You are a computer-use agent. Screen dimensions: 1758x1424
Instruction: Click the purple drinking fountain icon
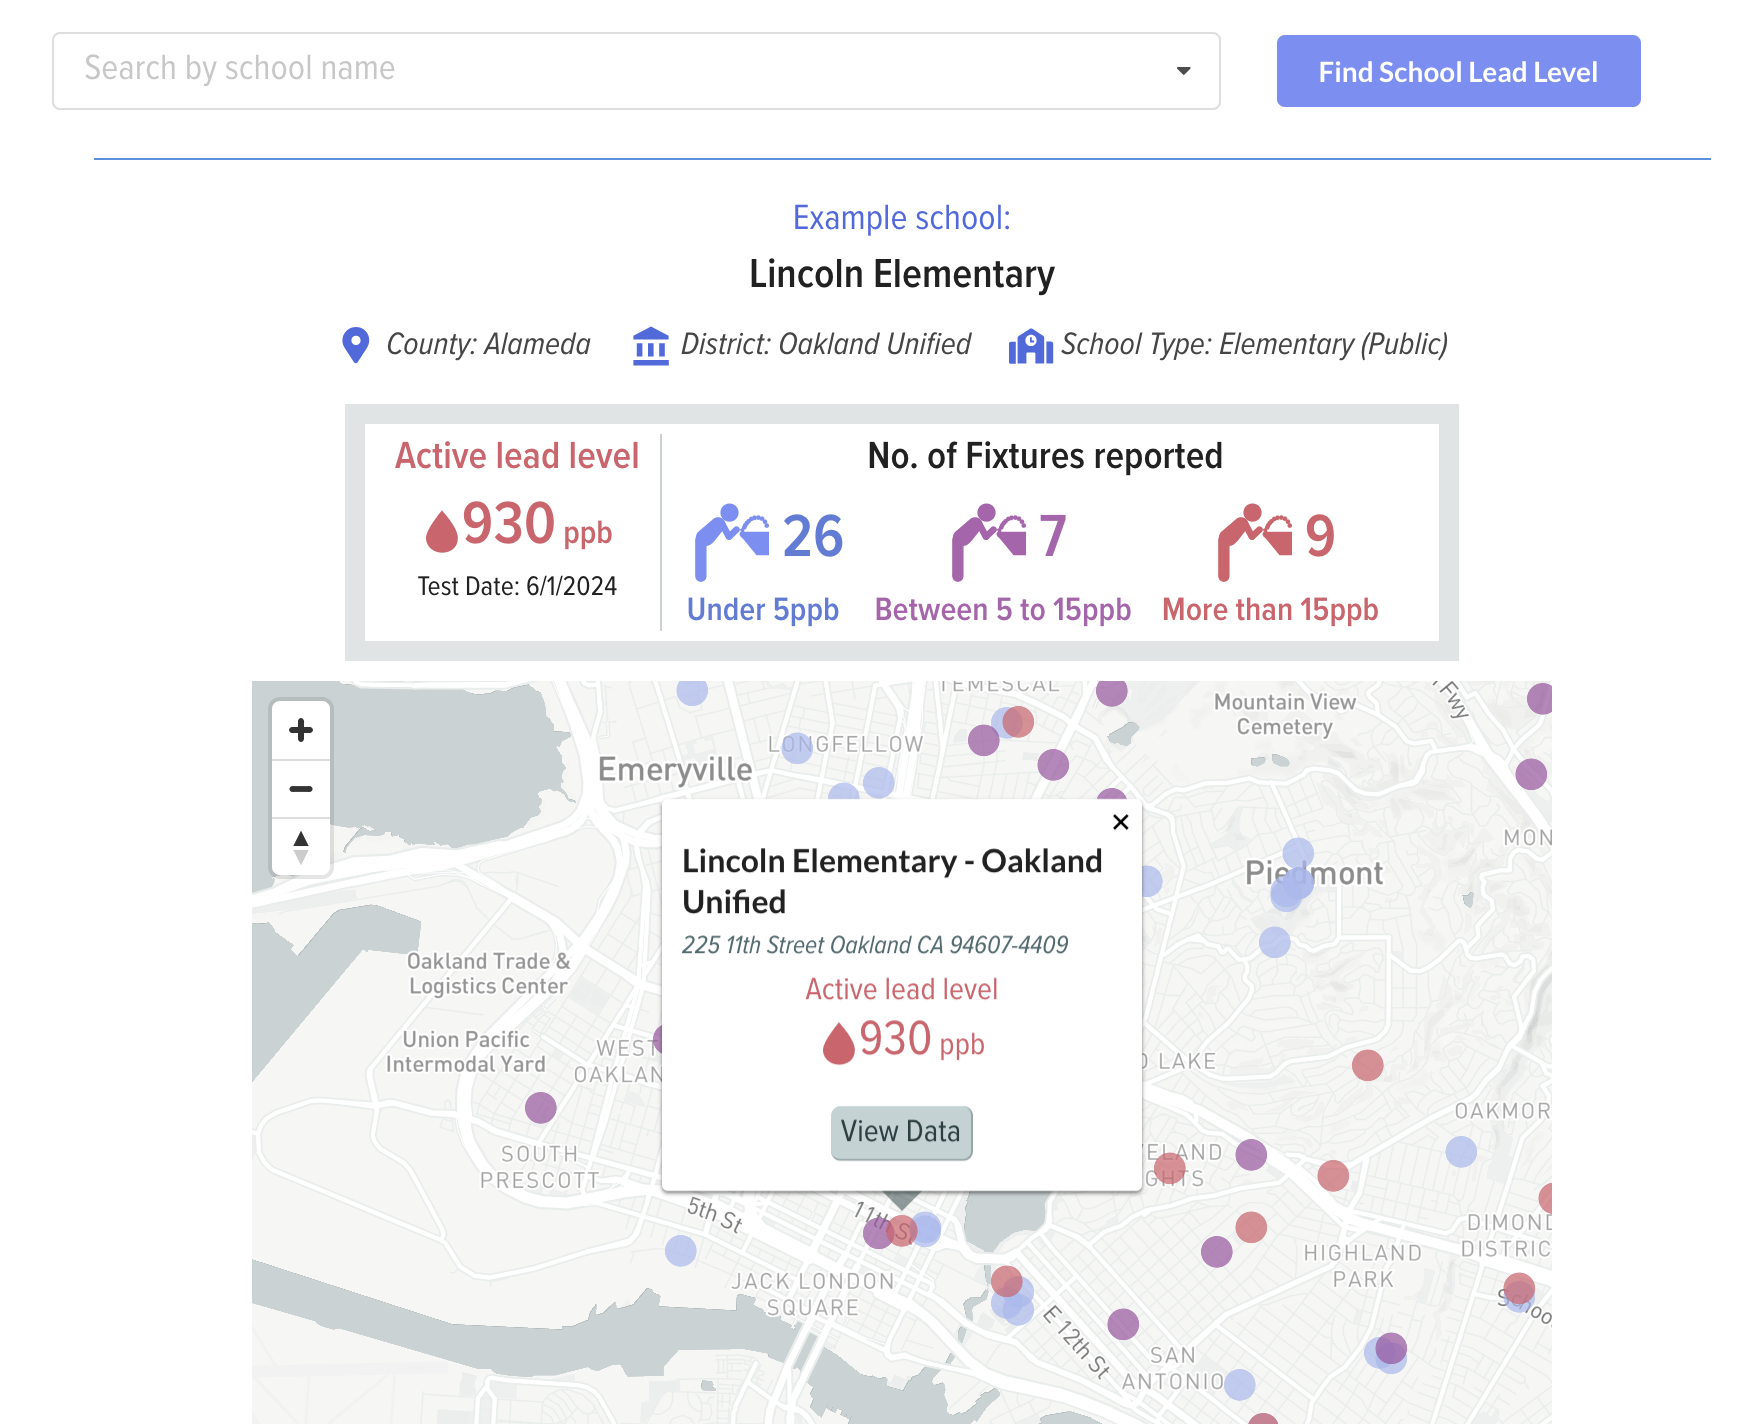click(x=988, y=541)
